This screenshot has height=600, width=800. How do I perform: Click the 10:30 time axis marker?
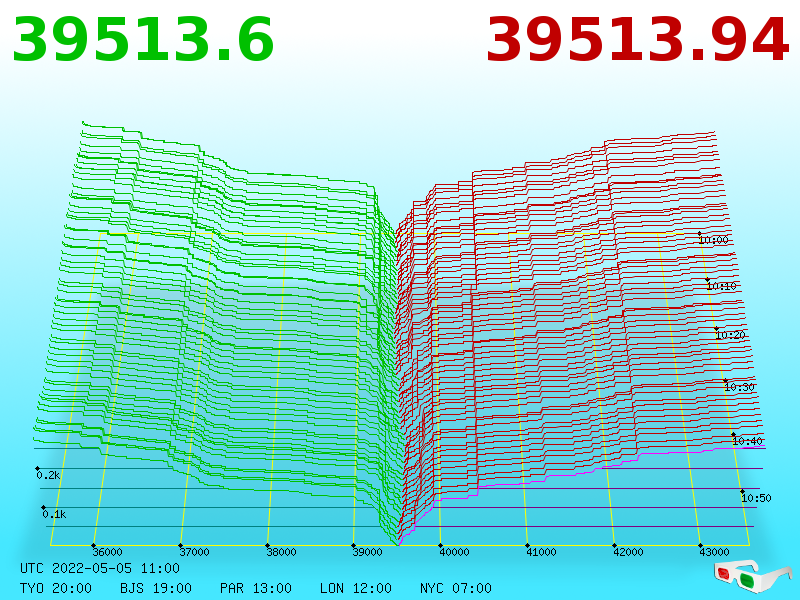739,387
